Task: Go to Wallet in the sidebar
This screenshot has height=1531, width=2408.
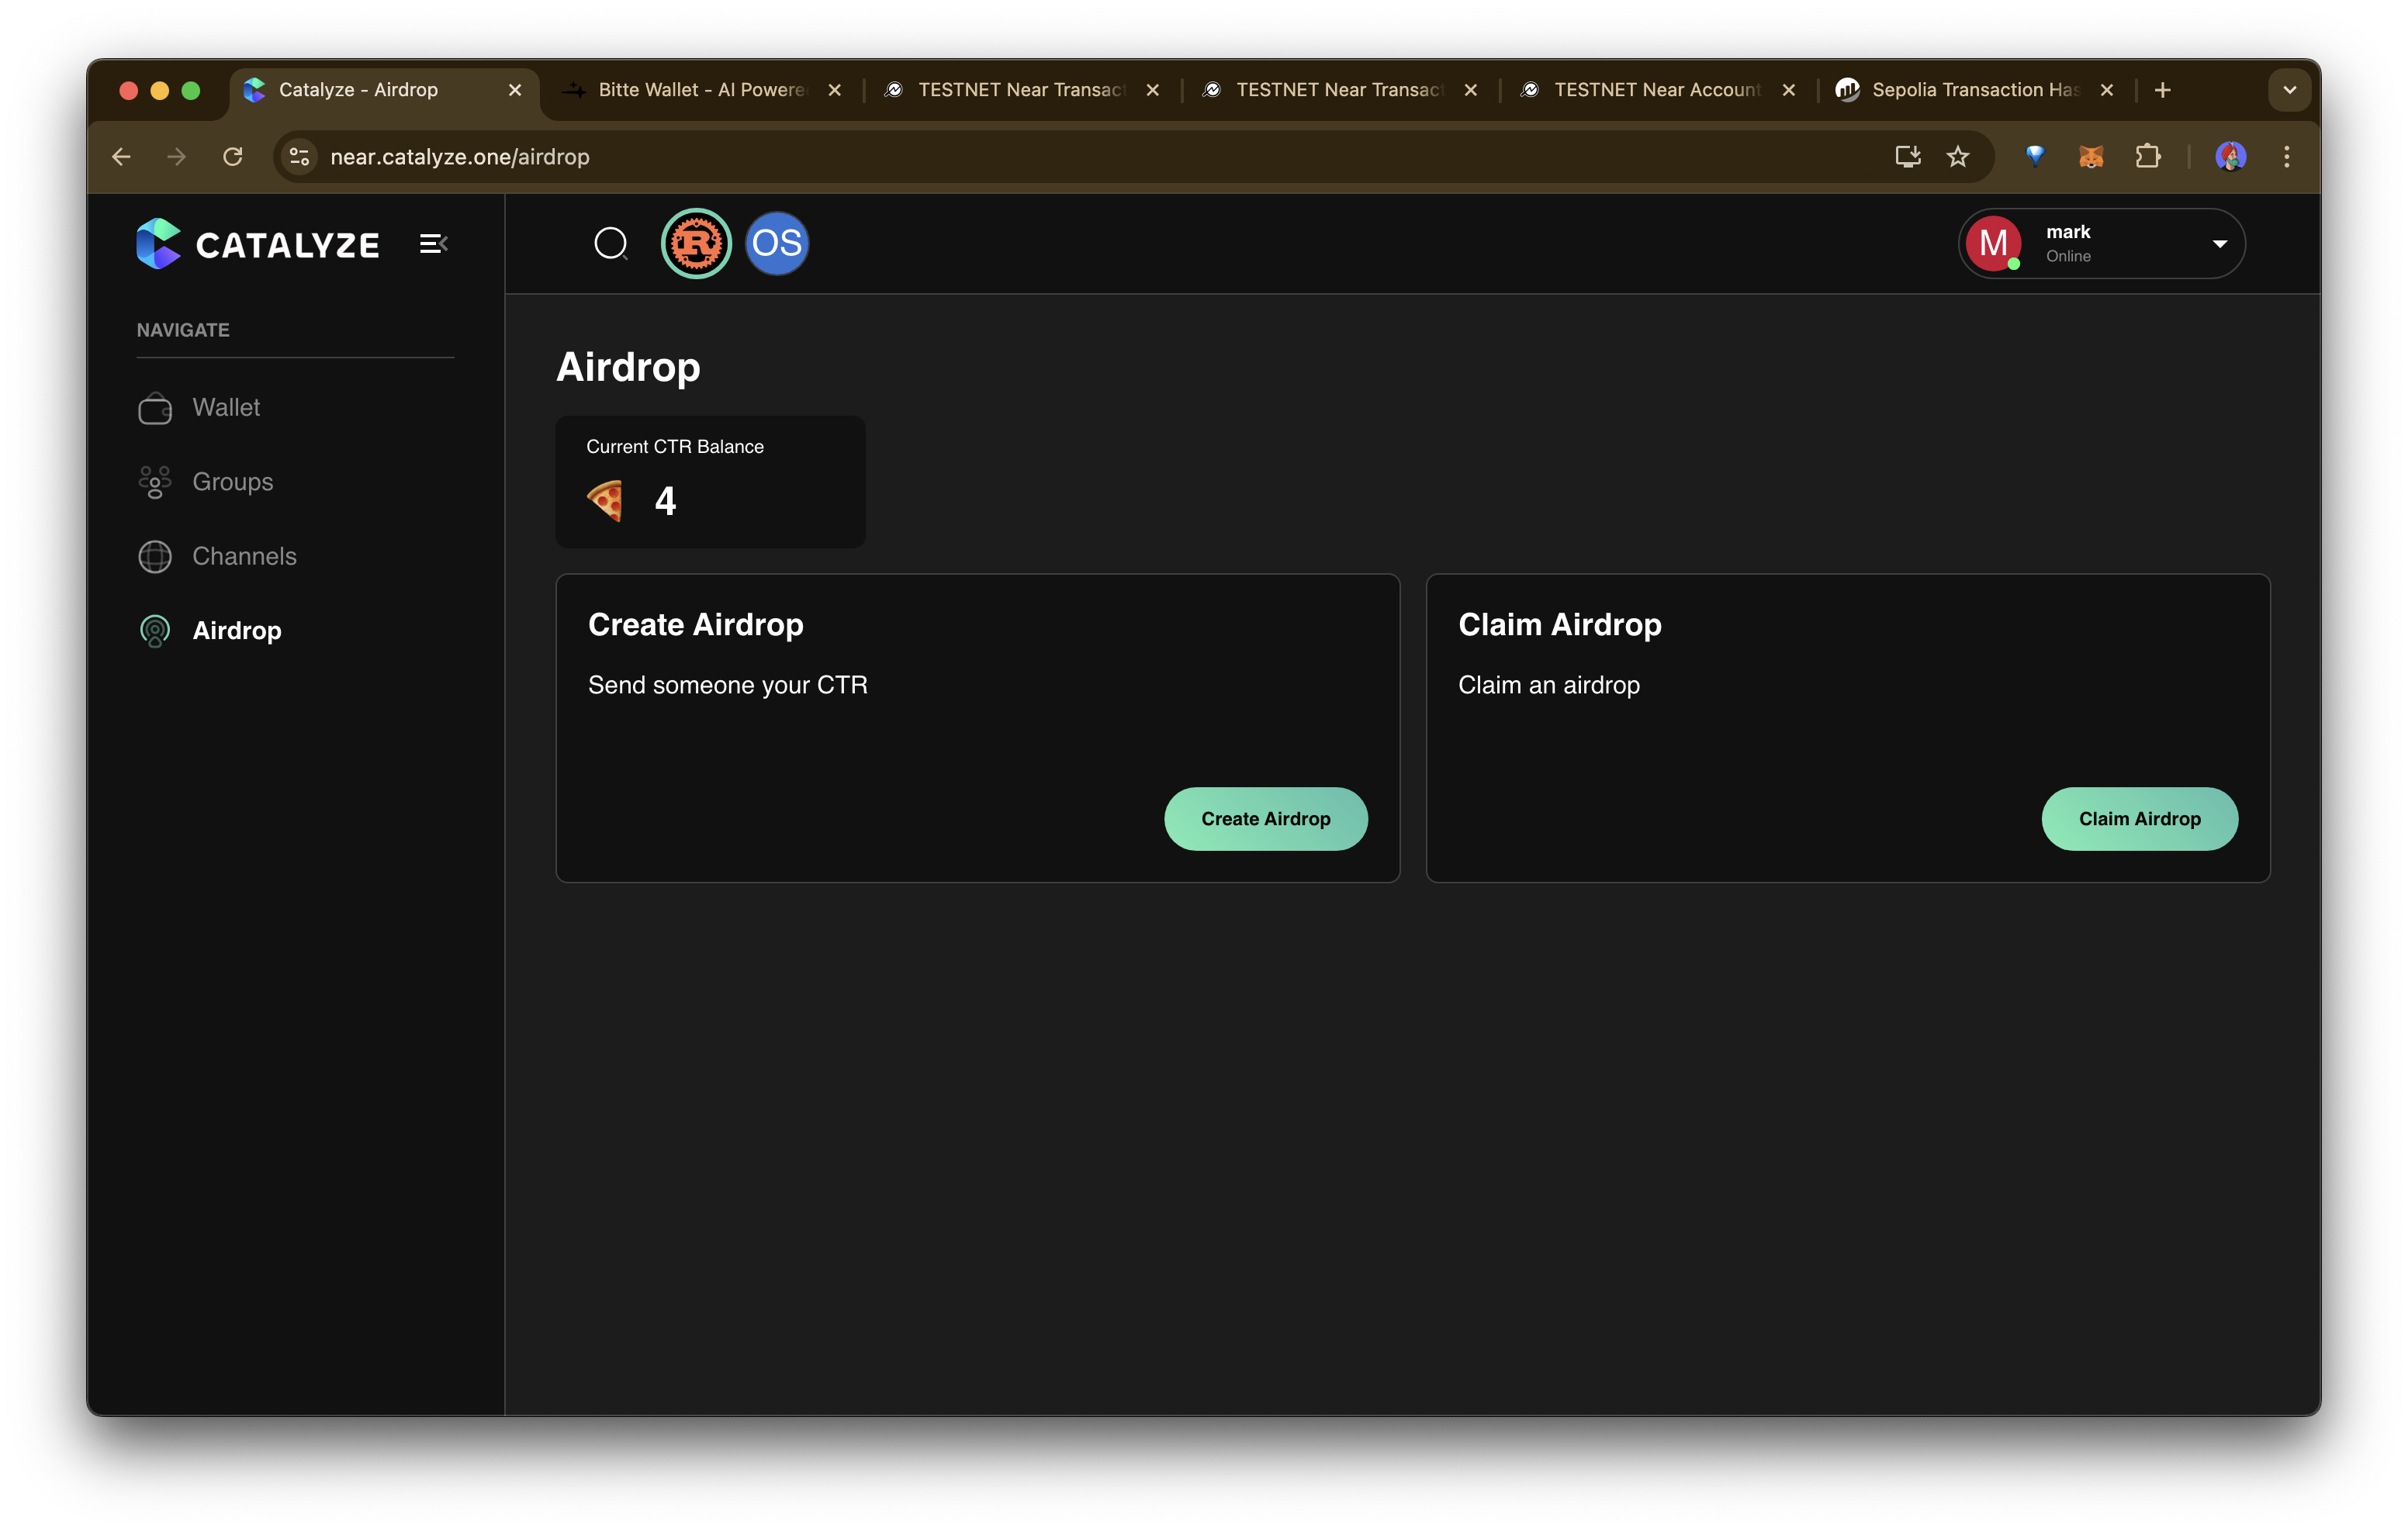Action: [x=226, y=407]
